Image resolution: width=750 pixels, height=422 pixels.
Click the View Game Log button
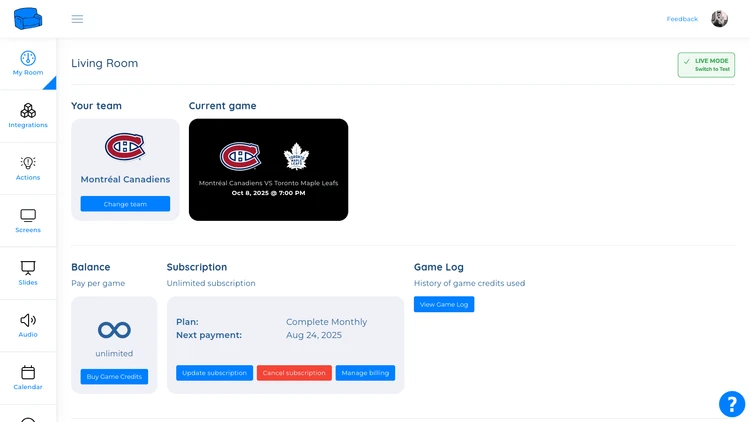pyautogui.click(x=444, y=304)
